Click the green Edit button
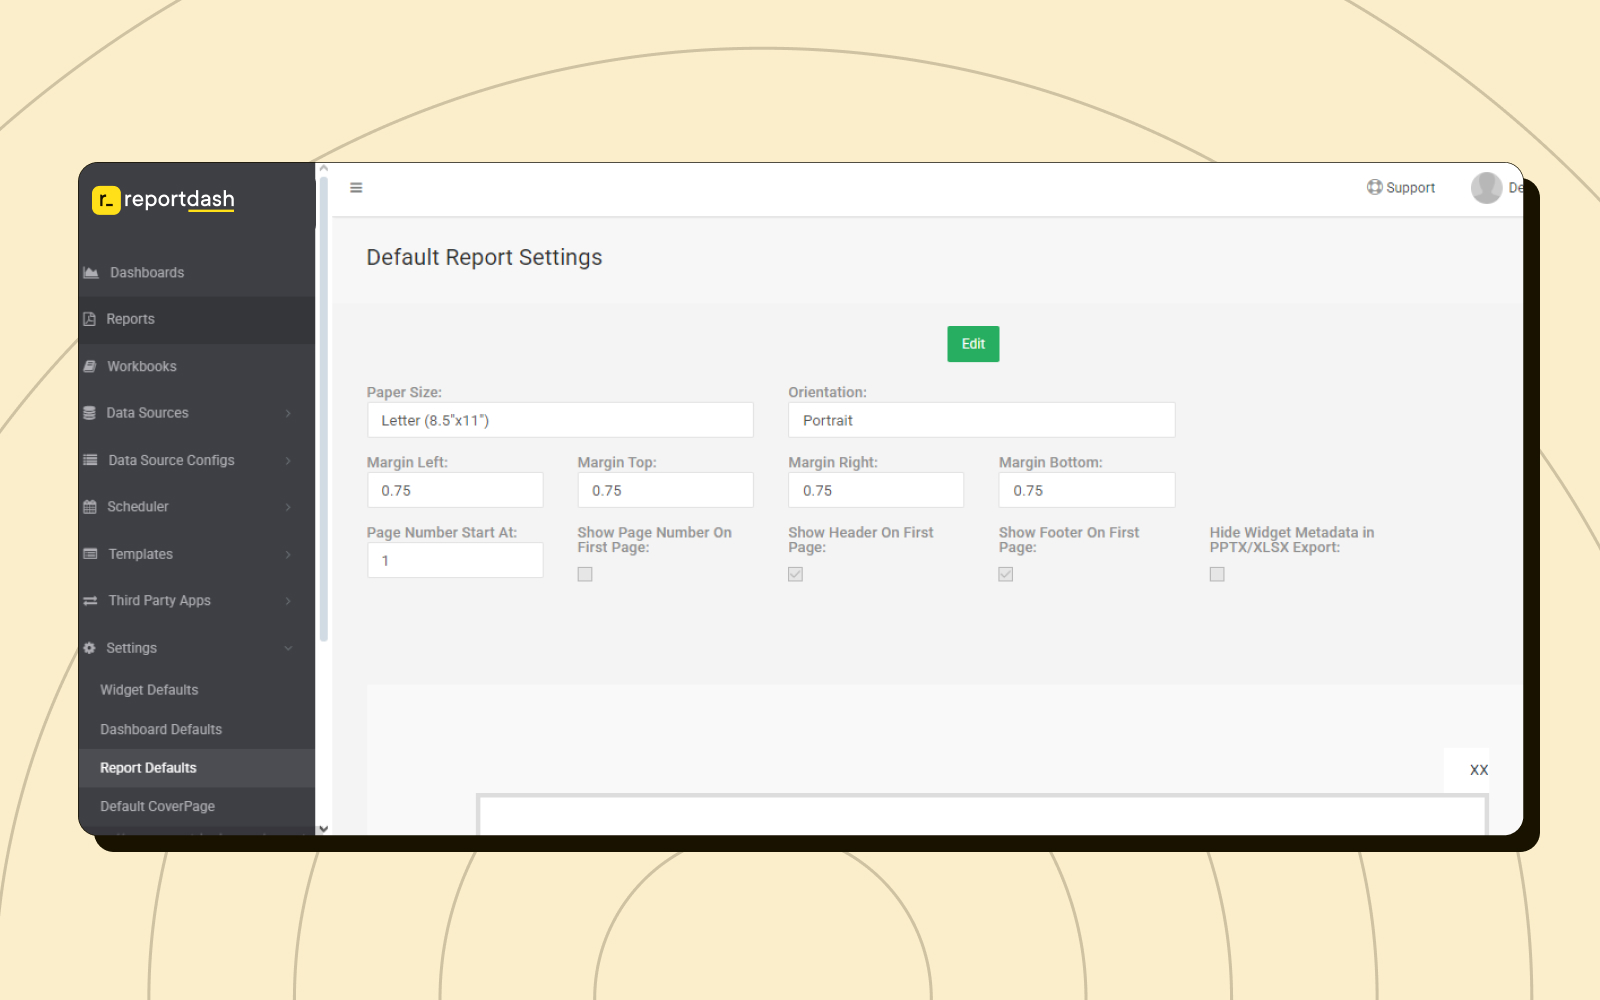The height and width of the screenshot is (1000, 1600). pyautogui.click(x=973, y=344)
